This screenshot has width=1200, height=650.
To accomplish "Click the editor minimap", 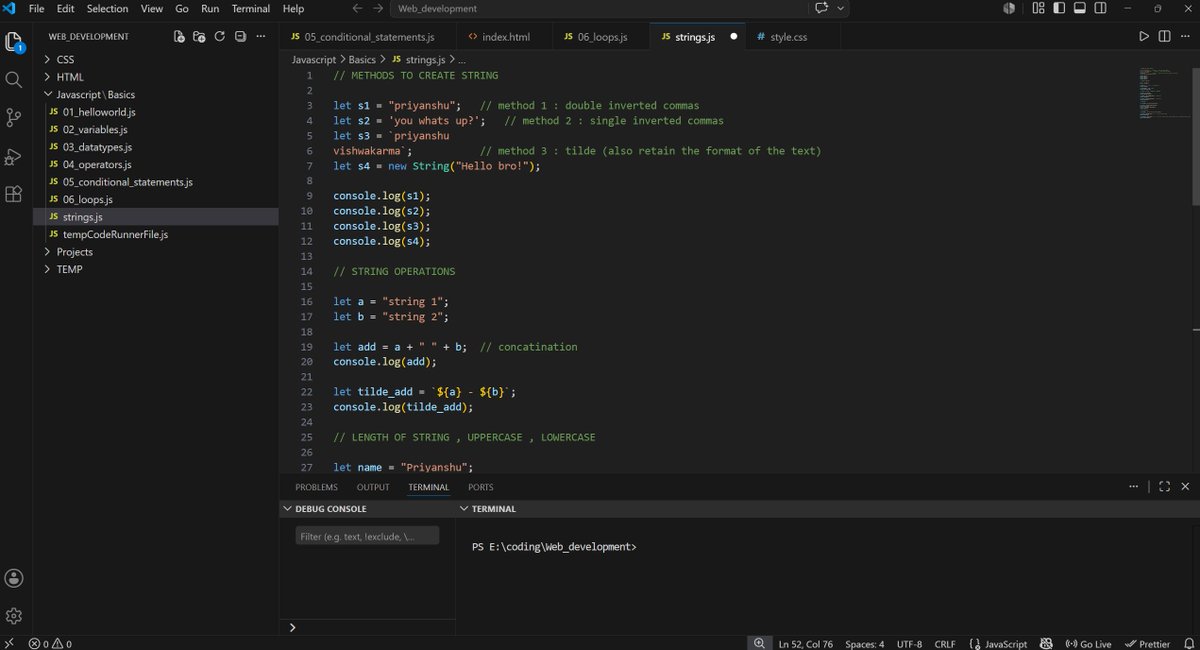I will [1163, 93].
